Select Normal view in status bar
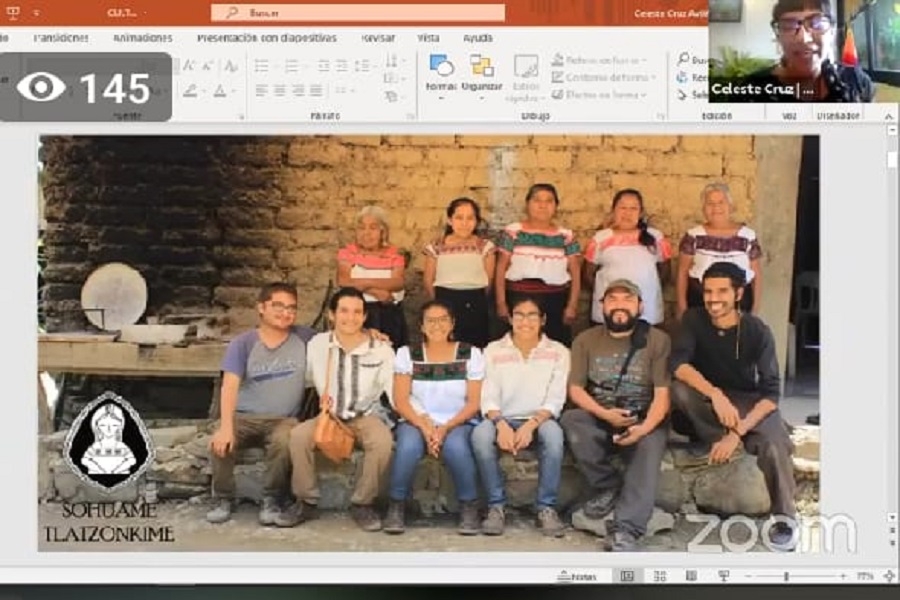This screenshot has height=600, width=900. click(x=627, y=576)
